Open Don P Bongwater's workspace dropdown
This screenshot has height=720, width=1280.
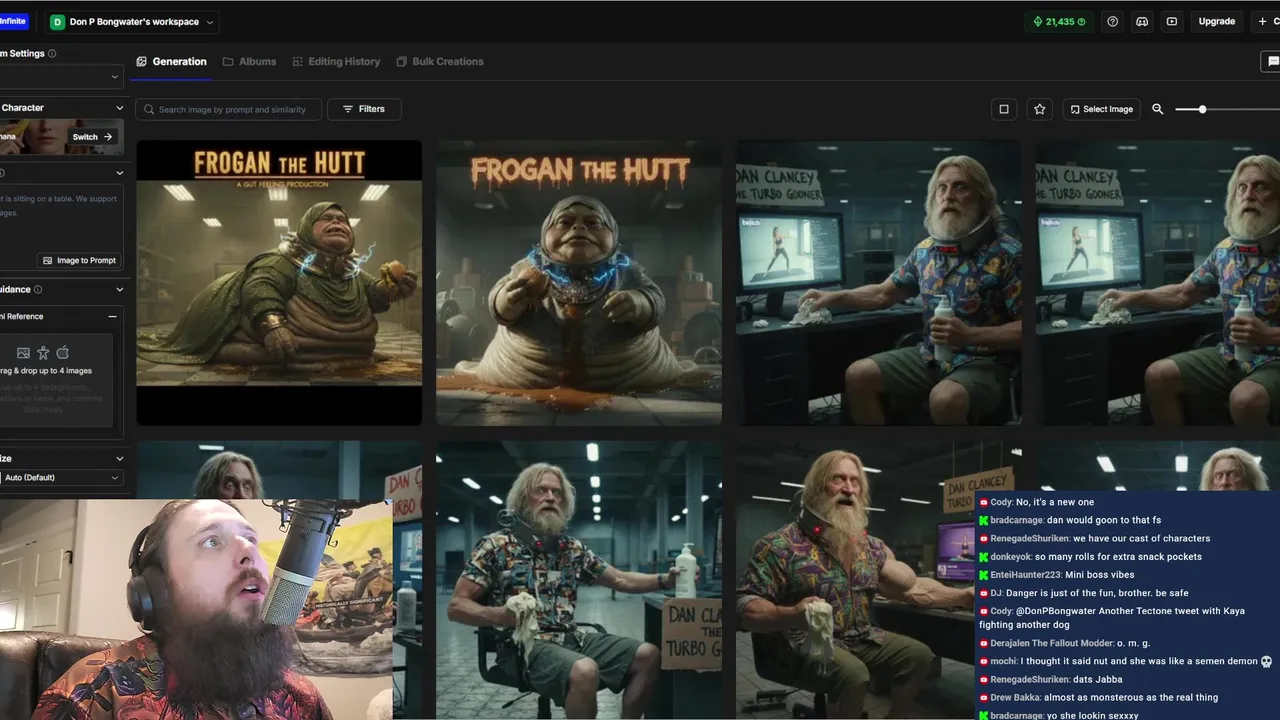click(x=133, y=22)
